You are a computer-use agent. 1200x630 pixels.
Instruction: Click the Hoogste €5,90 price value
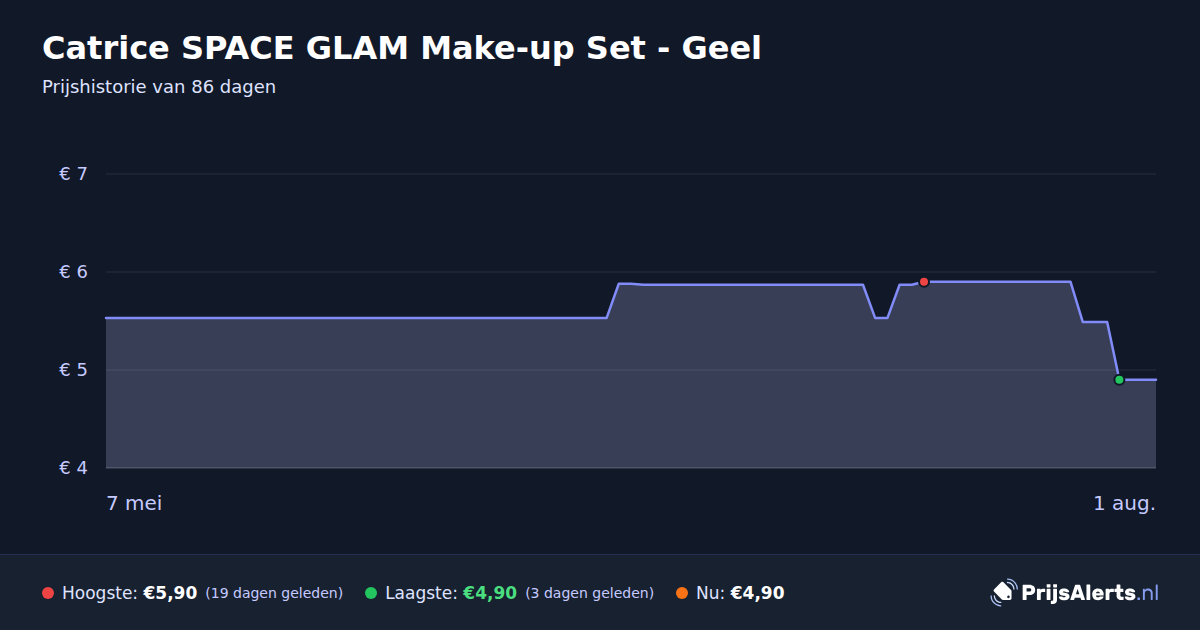click(x=170, y=593)
